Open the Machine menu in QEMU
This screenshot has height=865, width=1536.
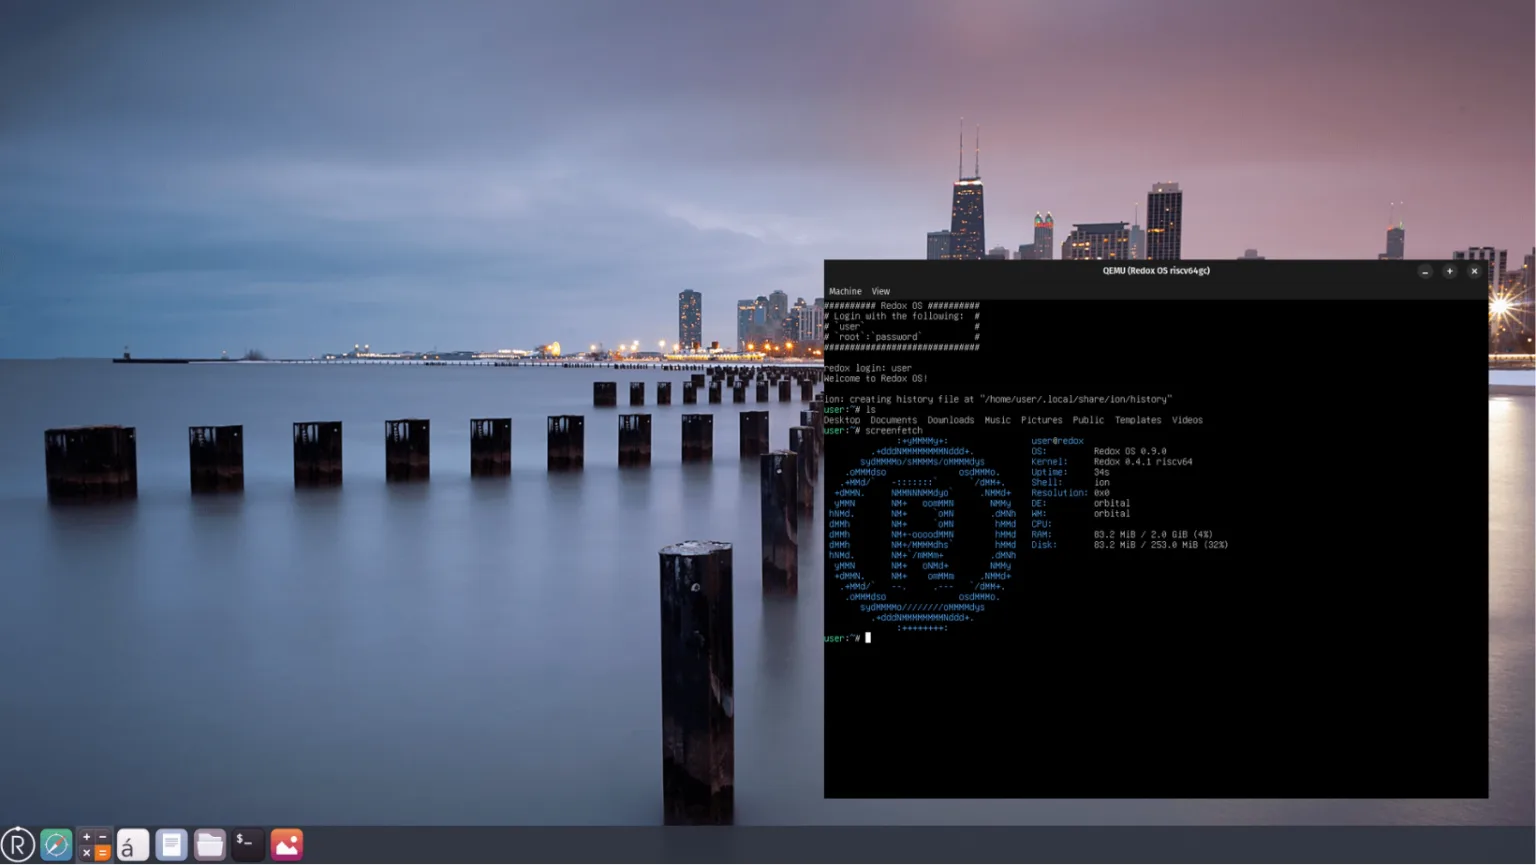845,291
